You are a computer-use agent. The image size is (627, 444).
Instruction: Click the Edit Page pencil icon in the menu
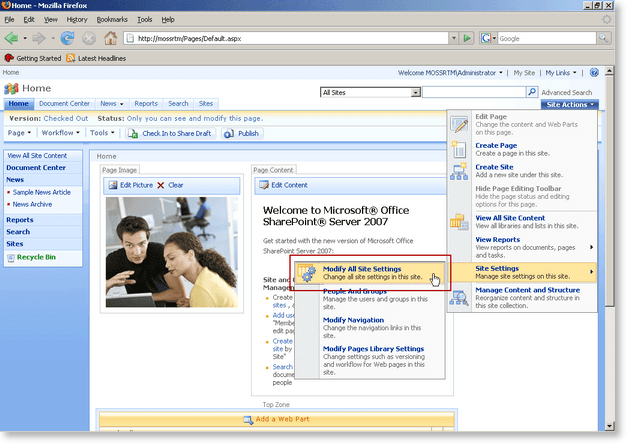pyautogui.click(x=459, y=124)
